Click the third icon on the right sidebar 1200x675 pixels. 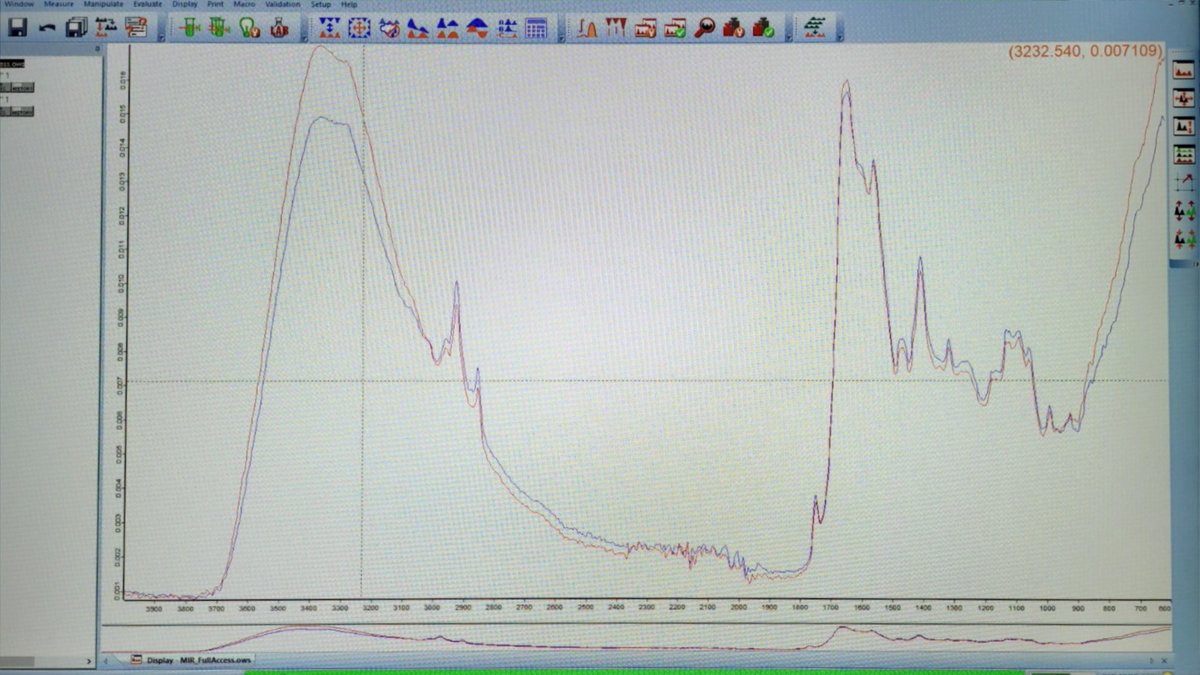[x=1184, y=126]
